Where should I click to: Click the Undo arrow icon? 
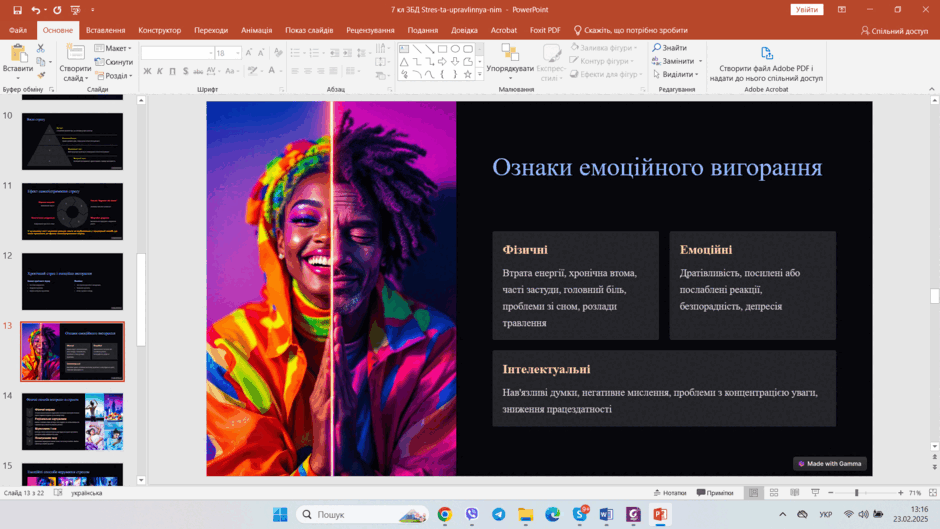pos(35,10)
